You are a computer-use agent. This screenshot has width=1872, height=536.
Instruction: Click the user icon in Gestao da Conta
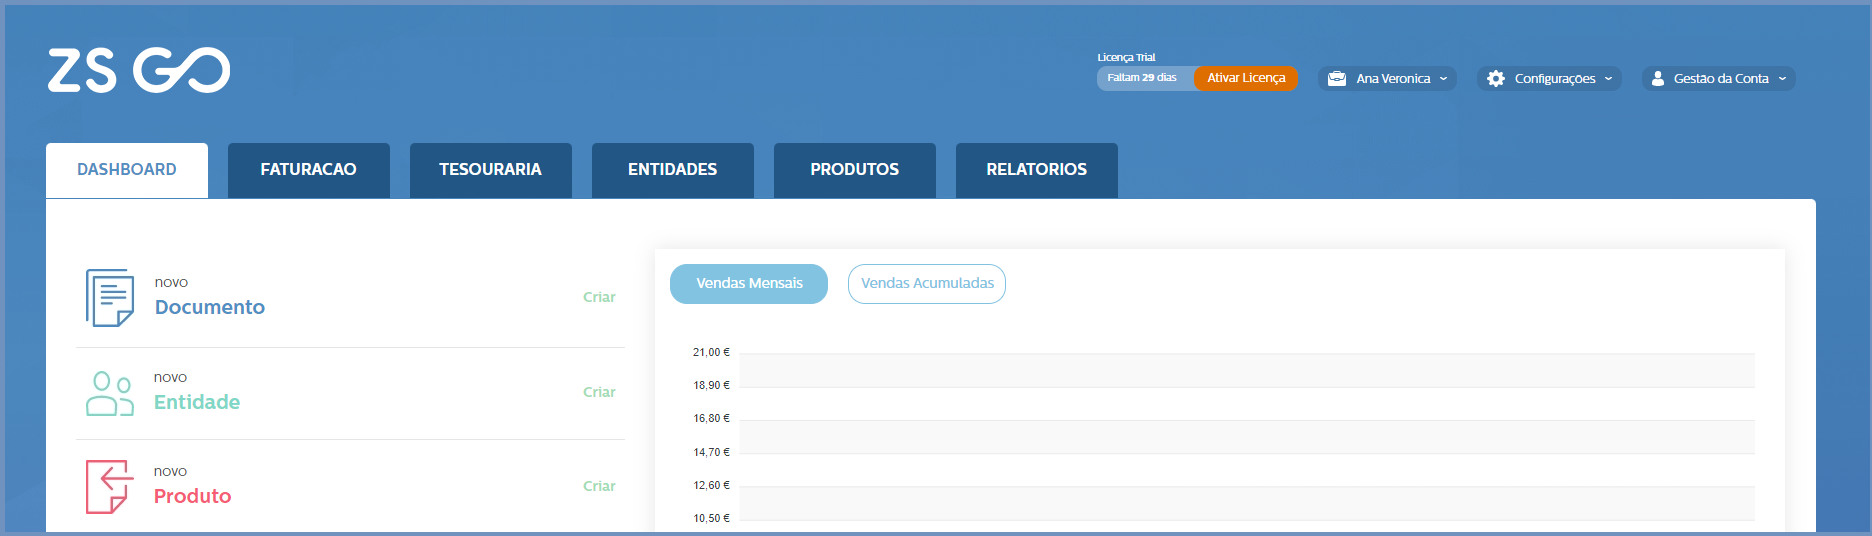point(1658,79)
